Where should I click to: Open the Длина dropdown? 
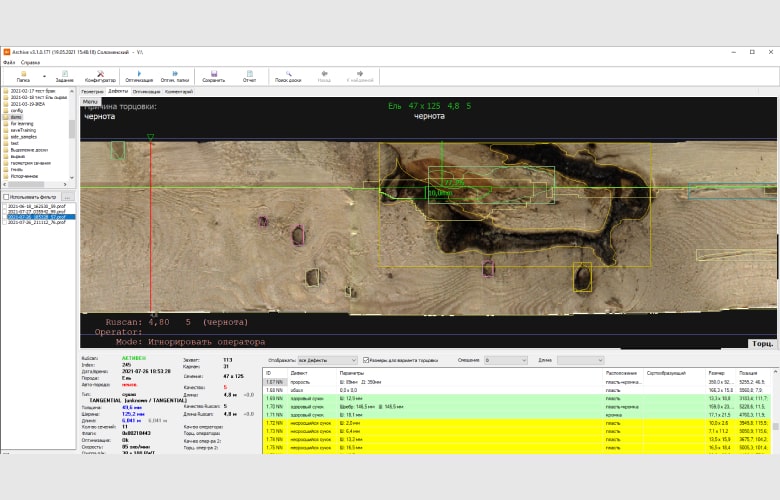[x=580, y=360]
